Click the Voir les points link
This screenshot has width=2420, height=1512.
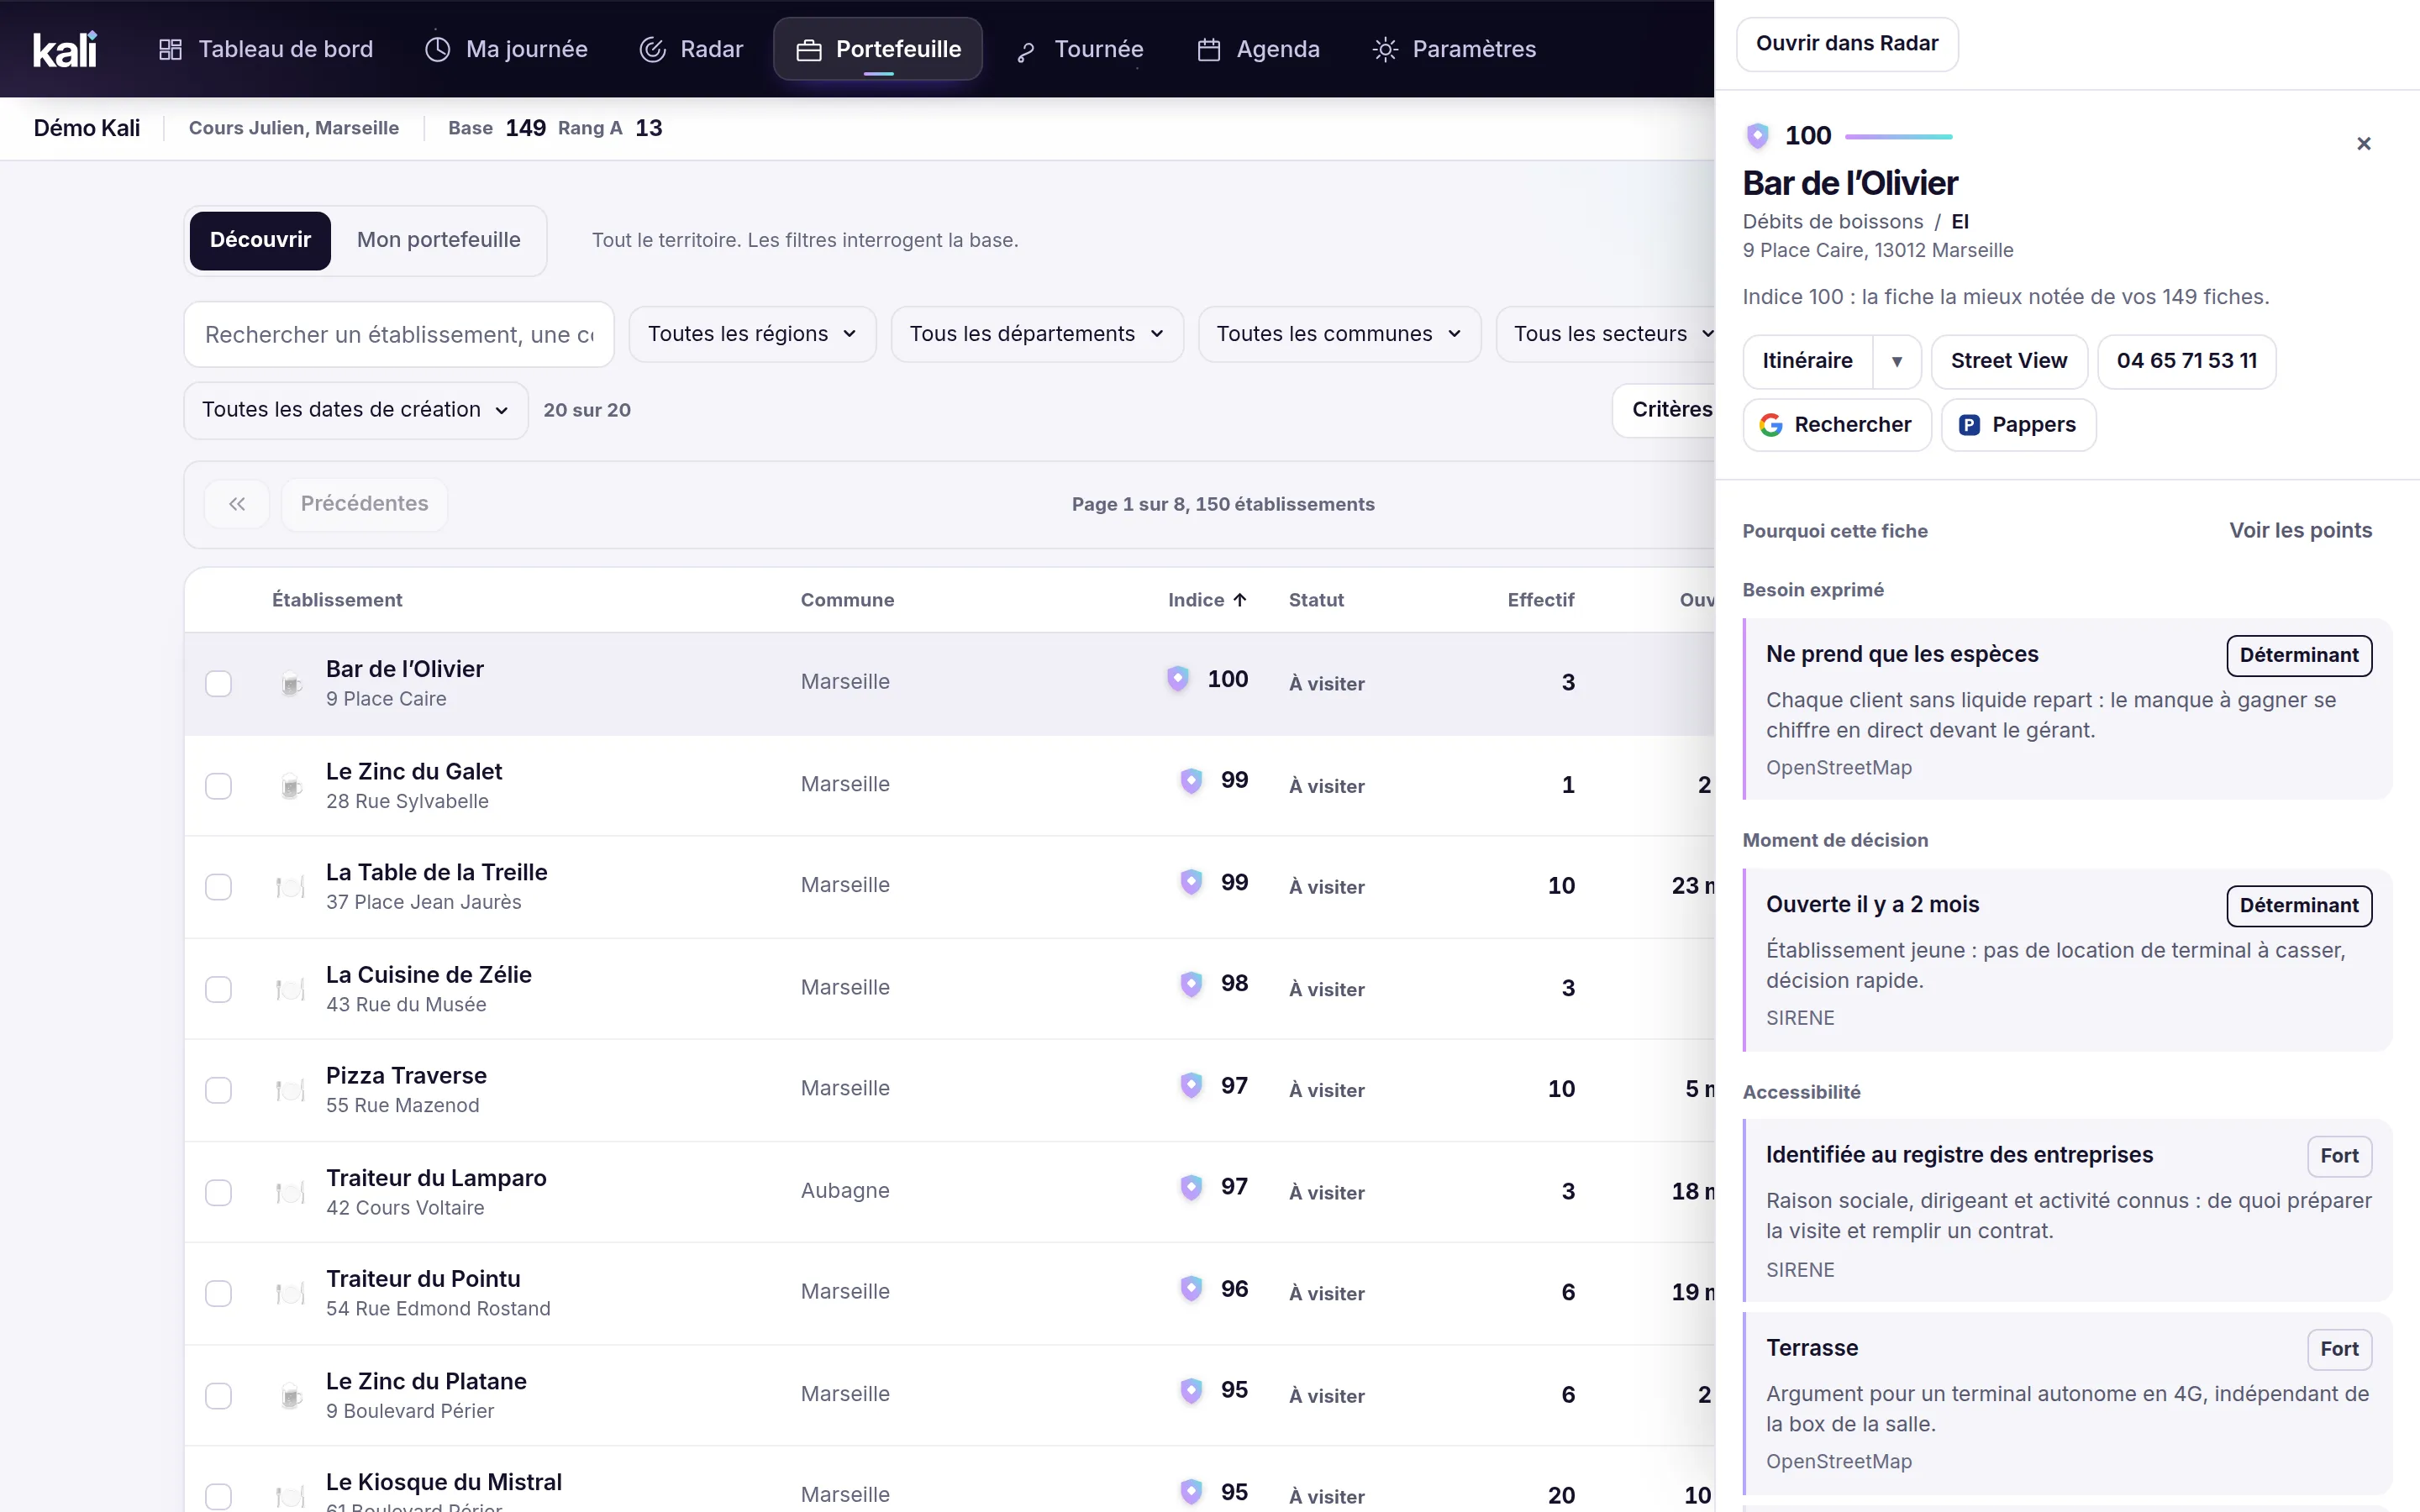(x=2300, y=531)
